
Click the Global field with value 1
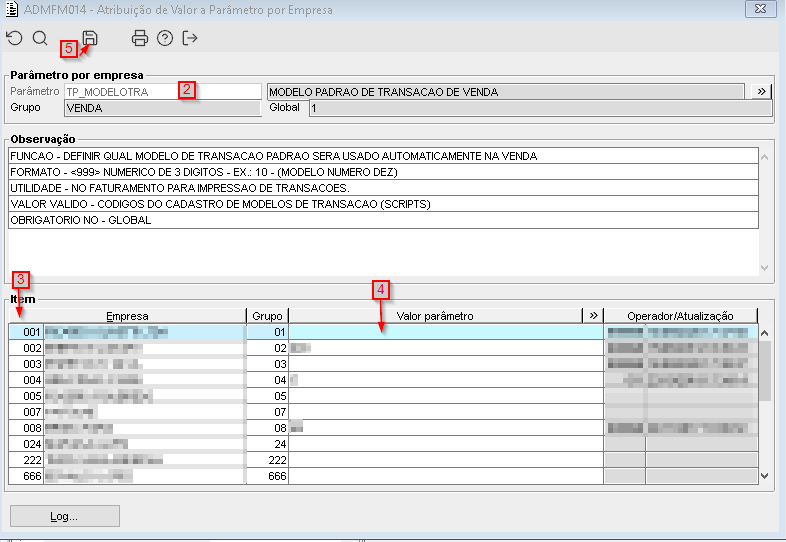(540, 108)
